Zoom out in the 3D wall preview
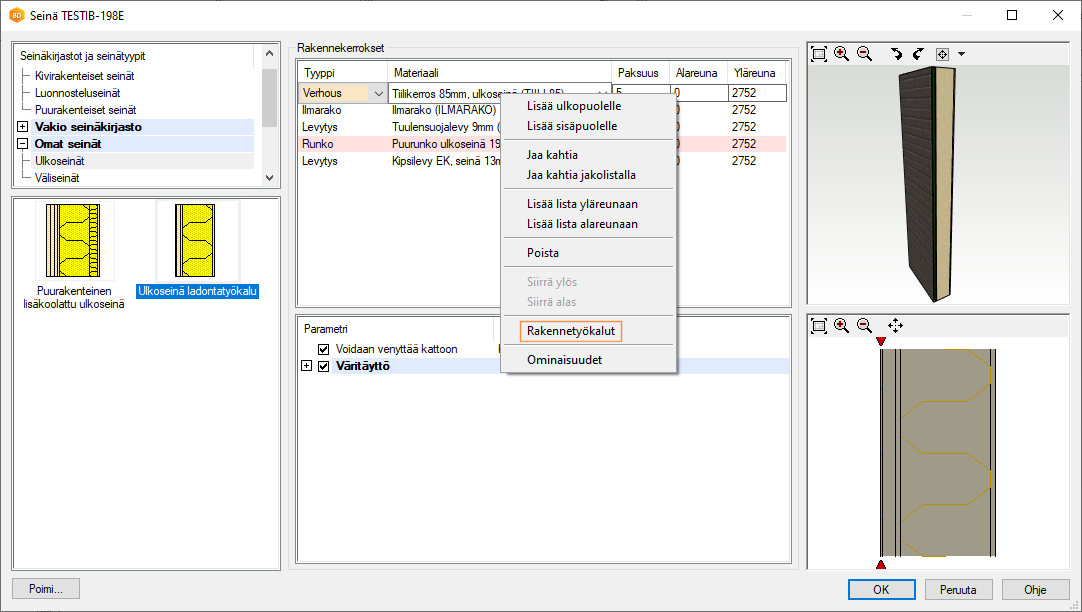 coord(865,54)
